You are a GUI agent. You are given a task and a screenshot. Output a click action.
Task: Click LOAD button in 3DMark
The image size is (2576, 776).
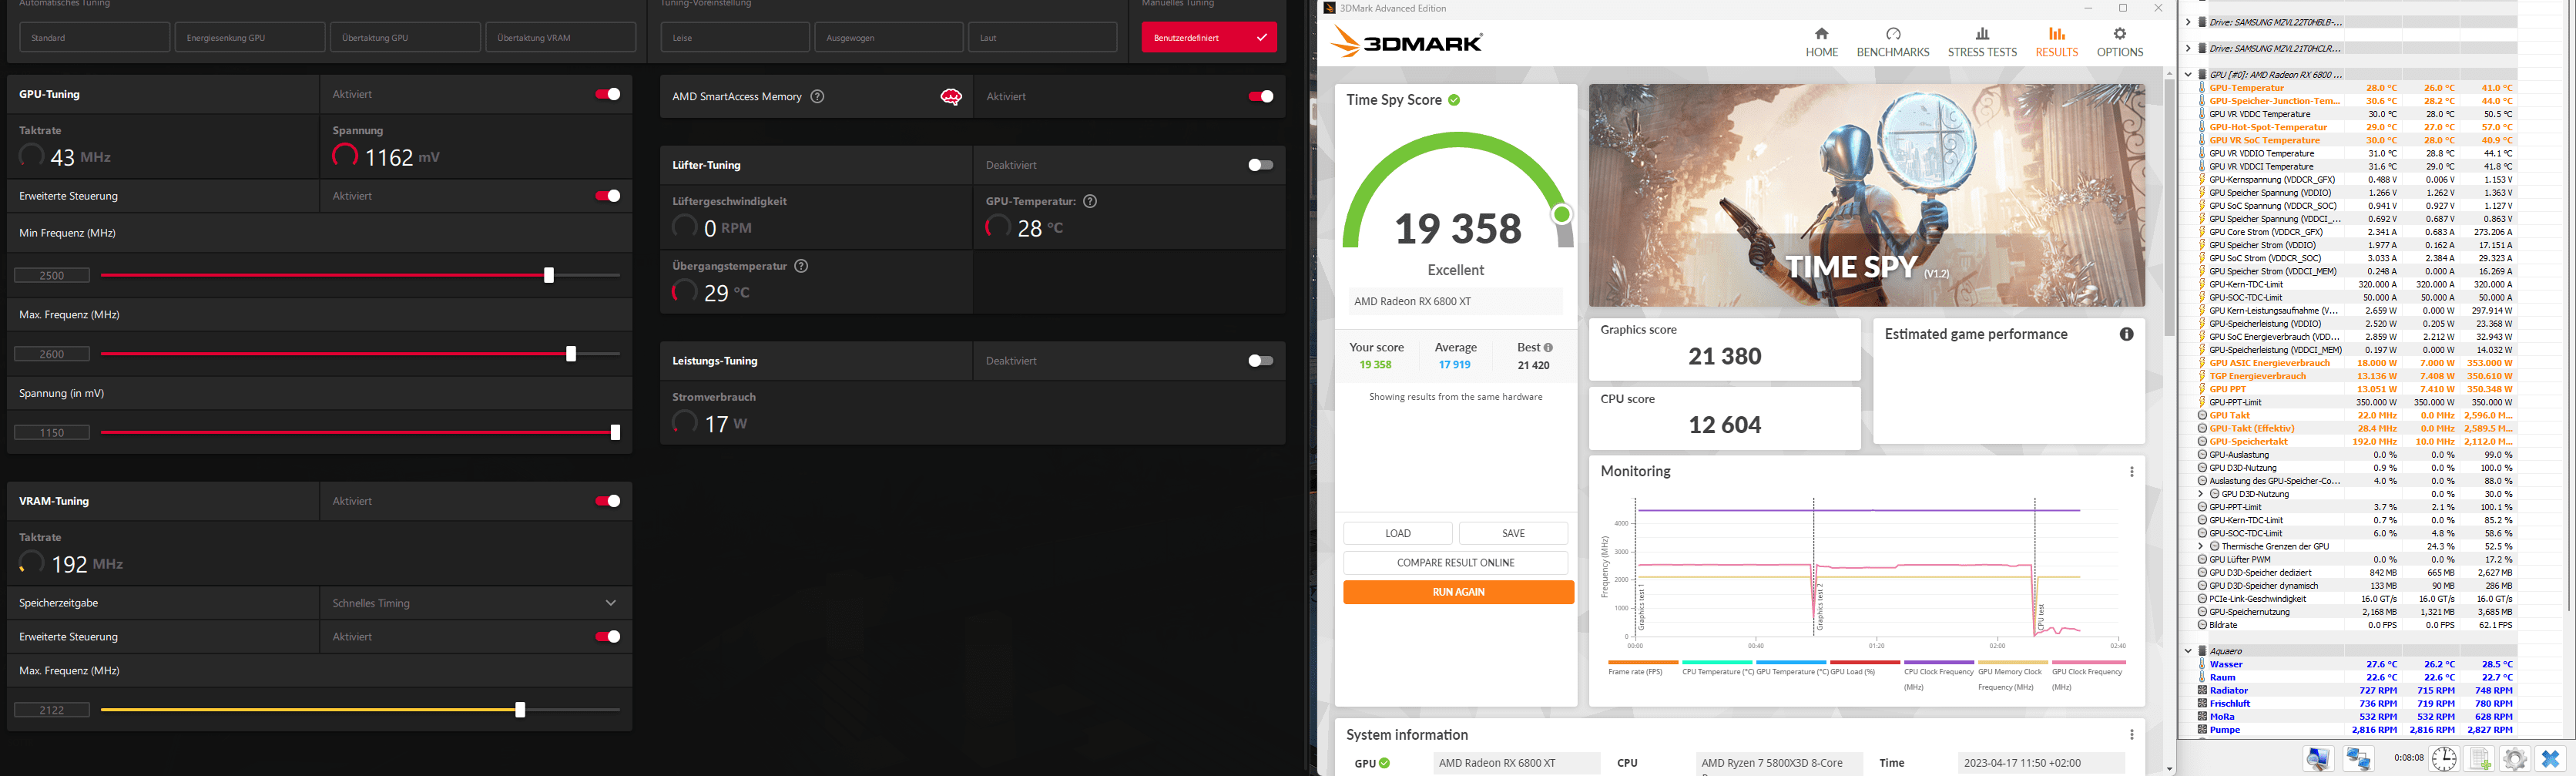1398,533
